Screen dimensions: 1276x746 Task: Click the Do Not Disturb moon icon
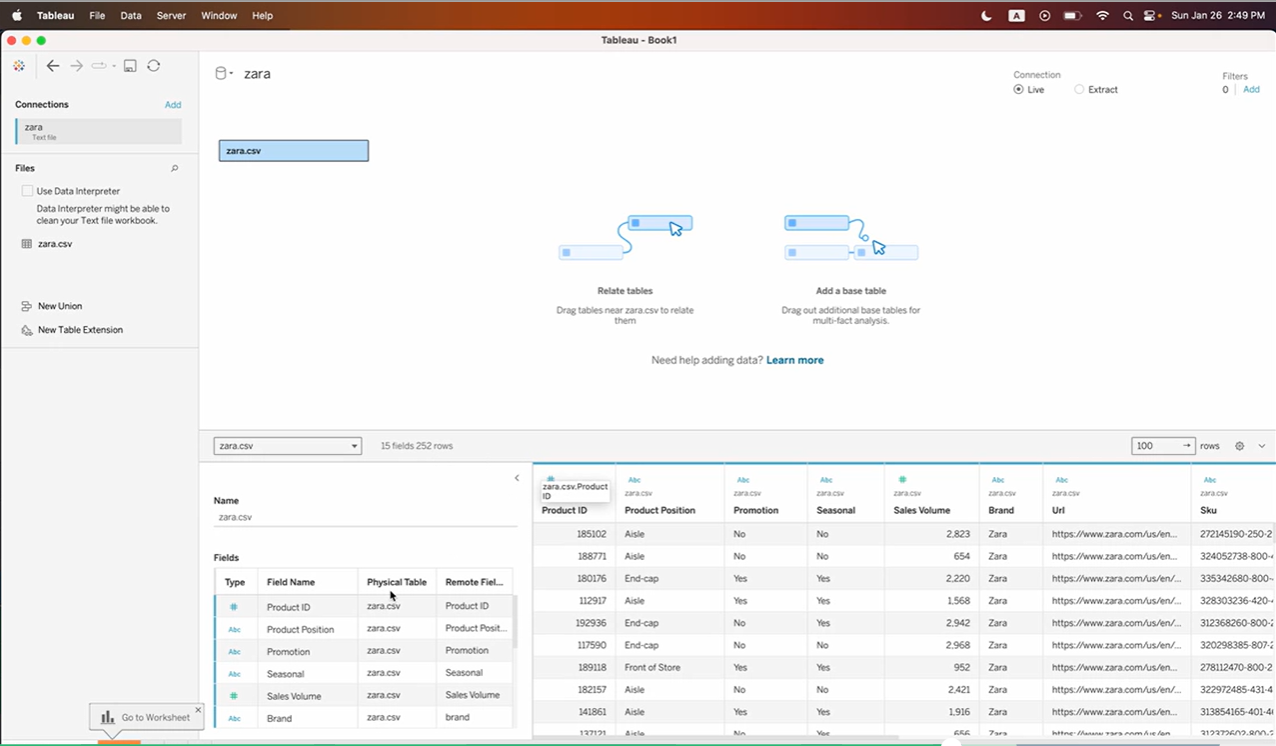[986, 16]
